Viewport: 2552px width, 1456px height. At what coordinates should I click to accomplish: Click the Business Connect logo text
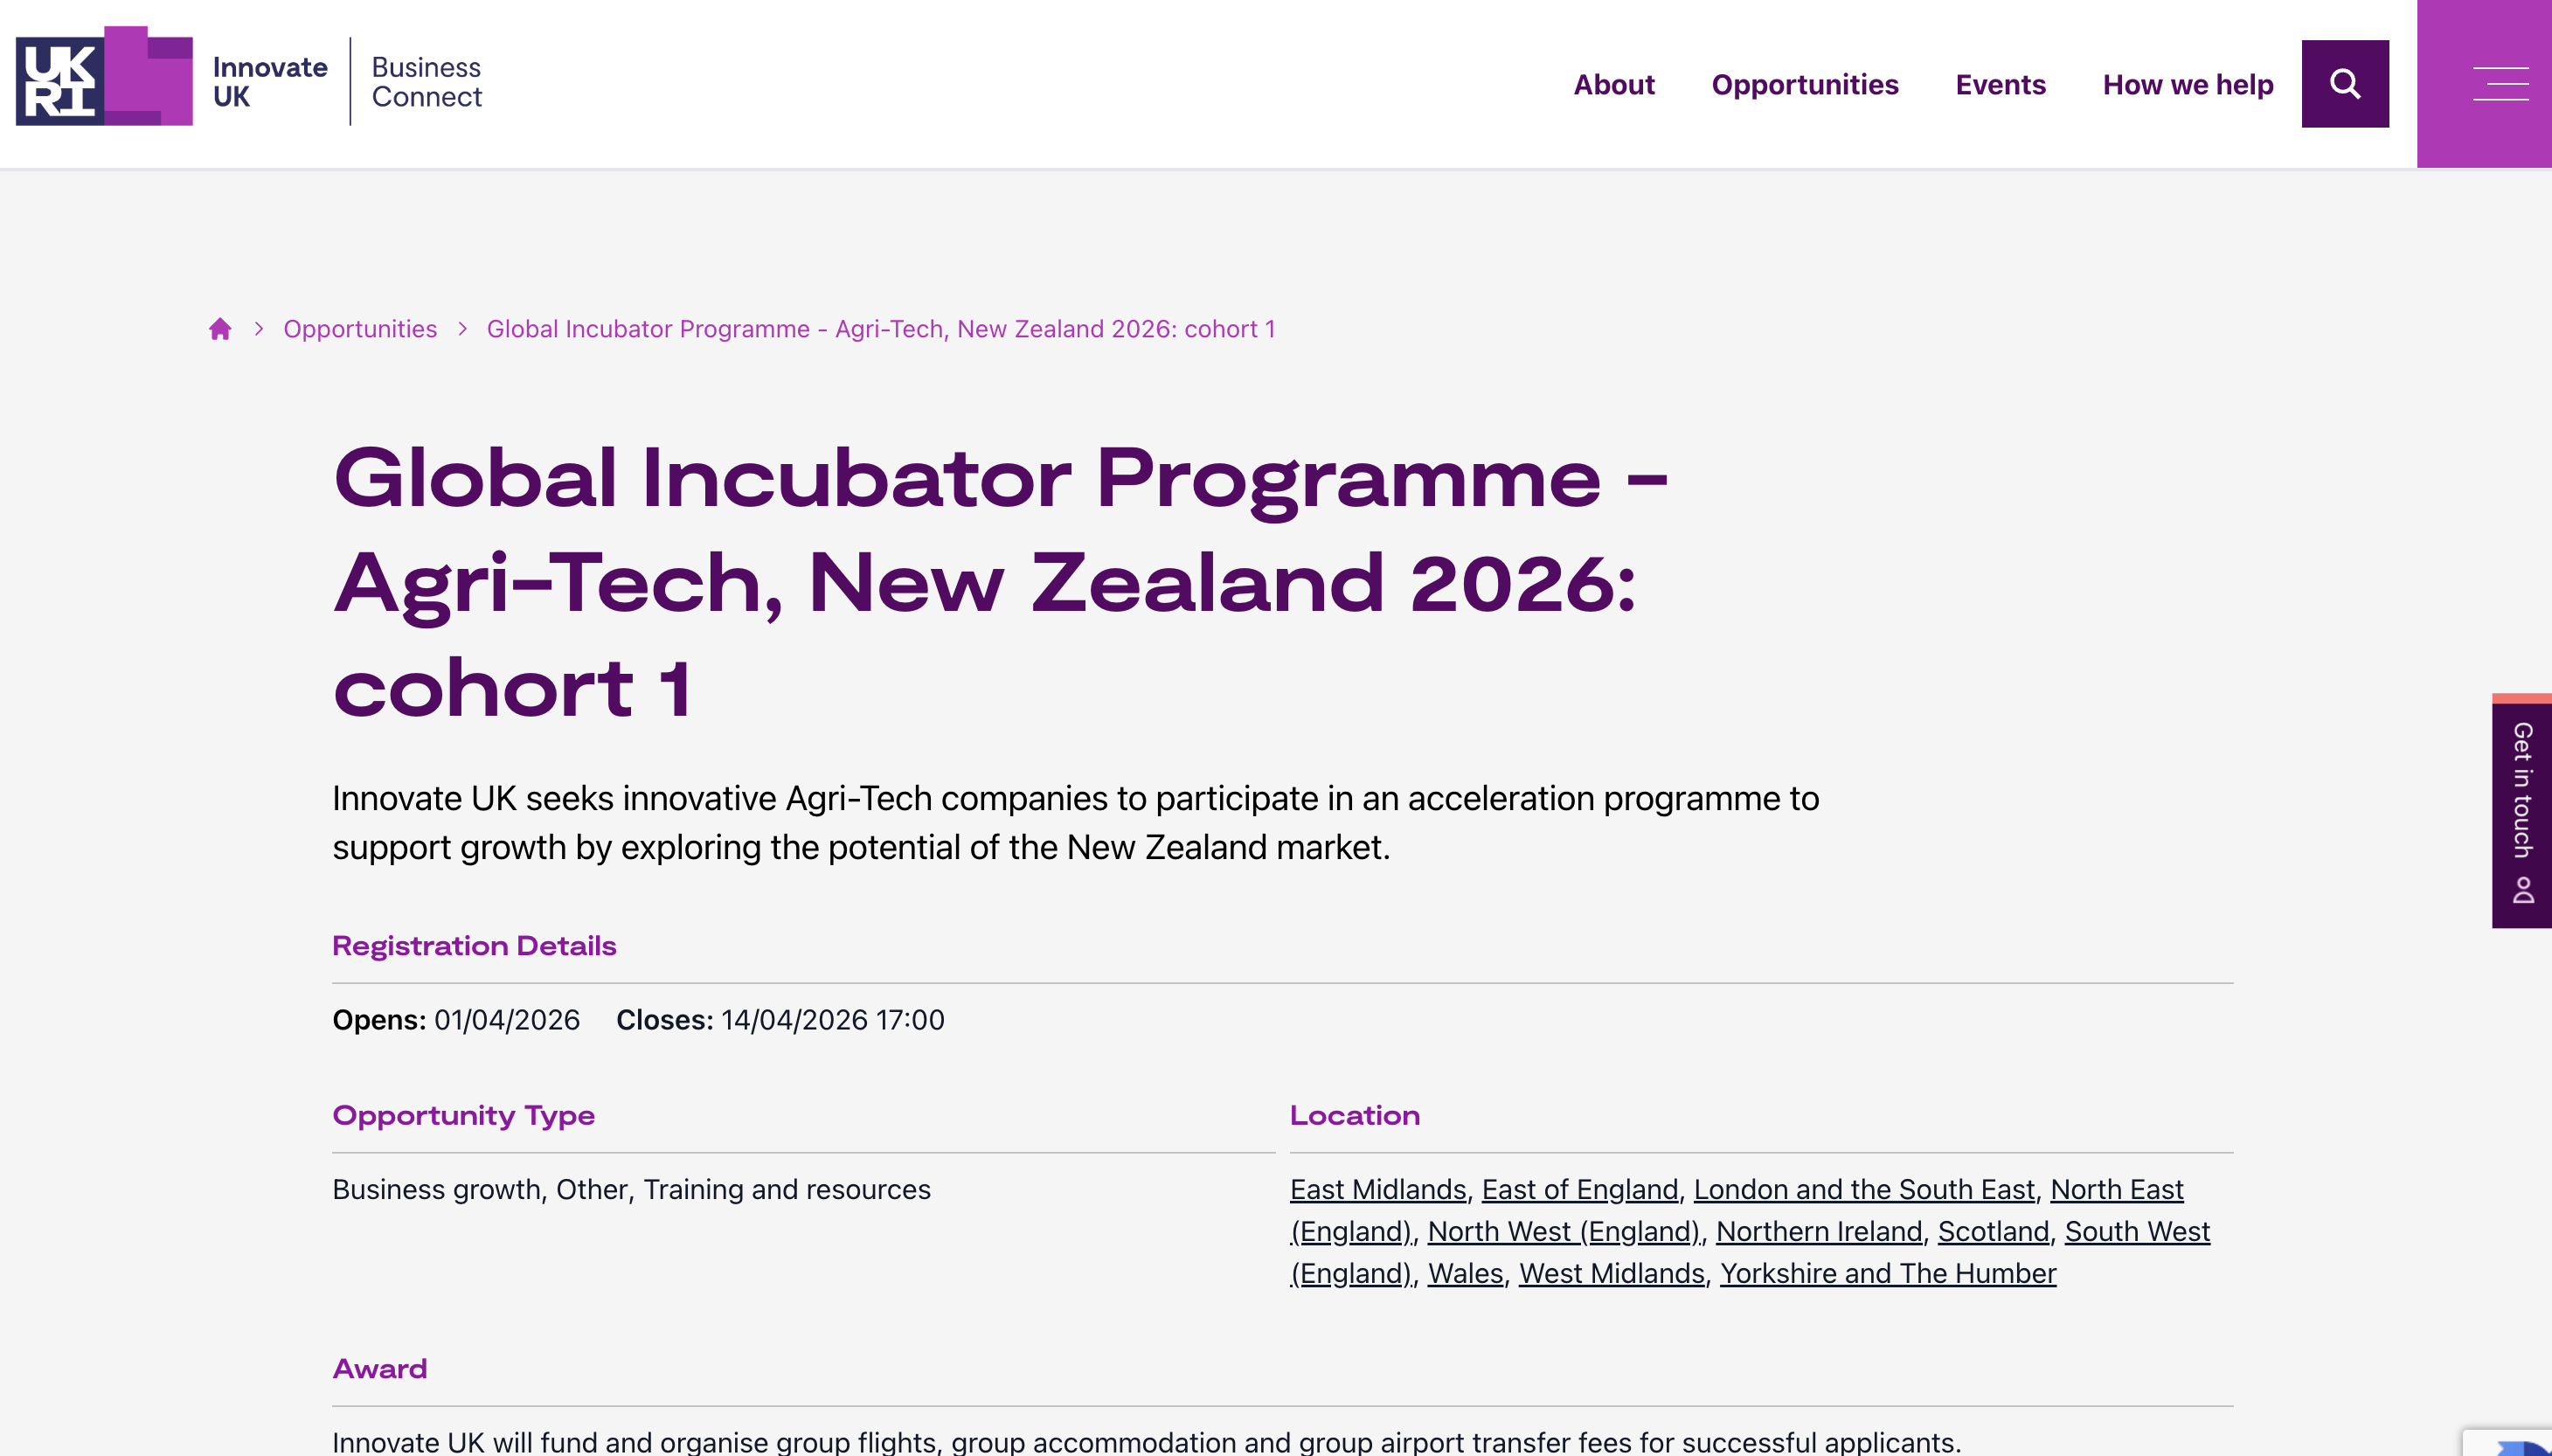coord(426,82)
